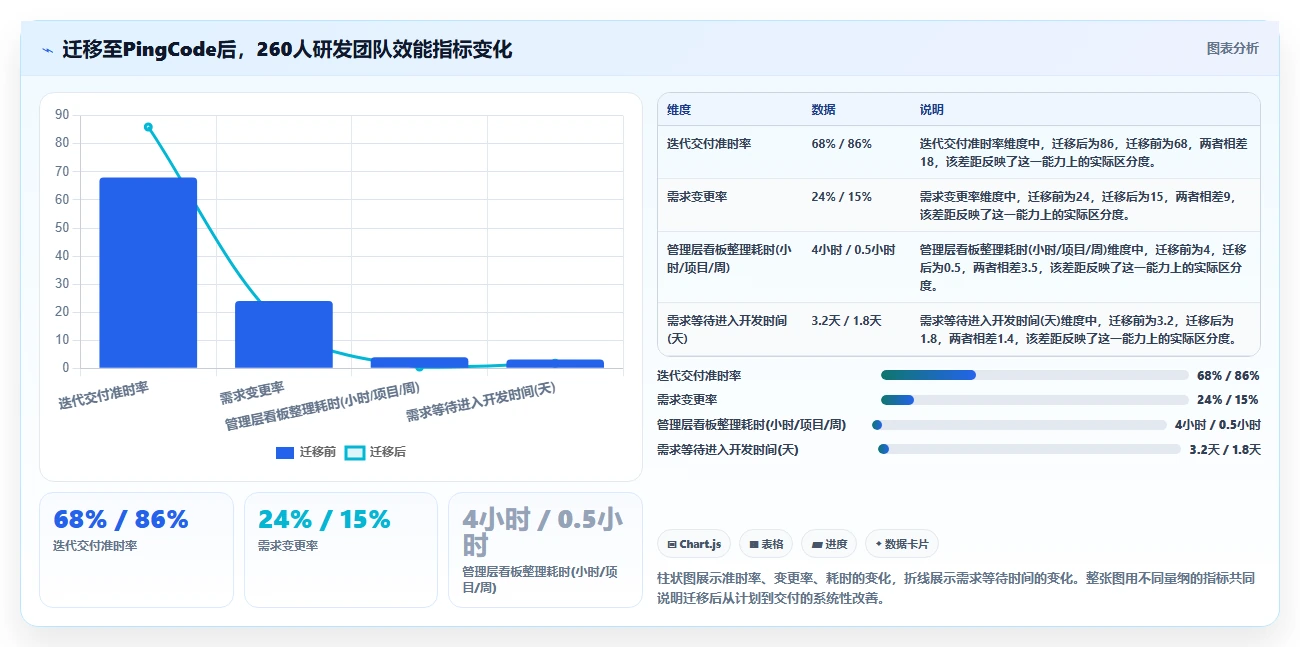Click y-axis label 90
Viewport: 1300px width, 647px height.
[x=62, y=115]
